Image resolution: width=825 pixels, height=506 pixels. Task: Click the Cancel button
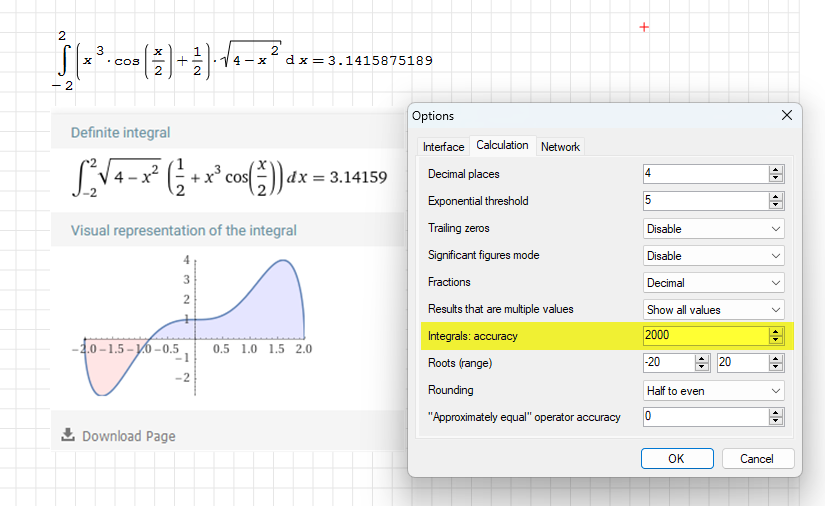tap(757, 459)
